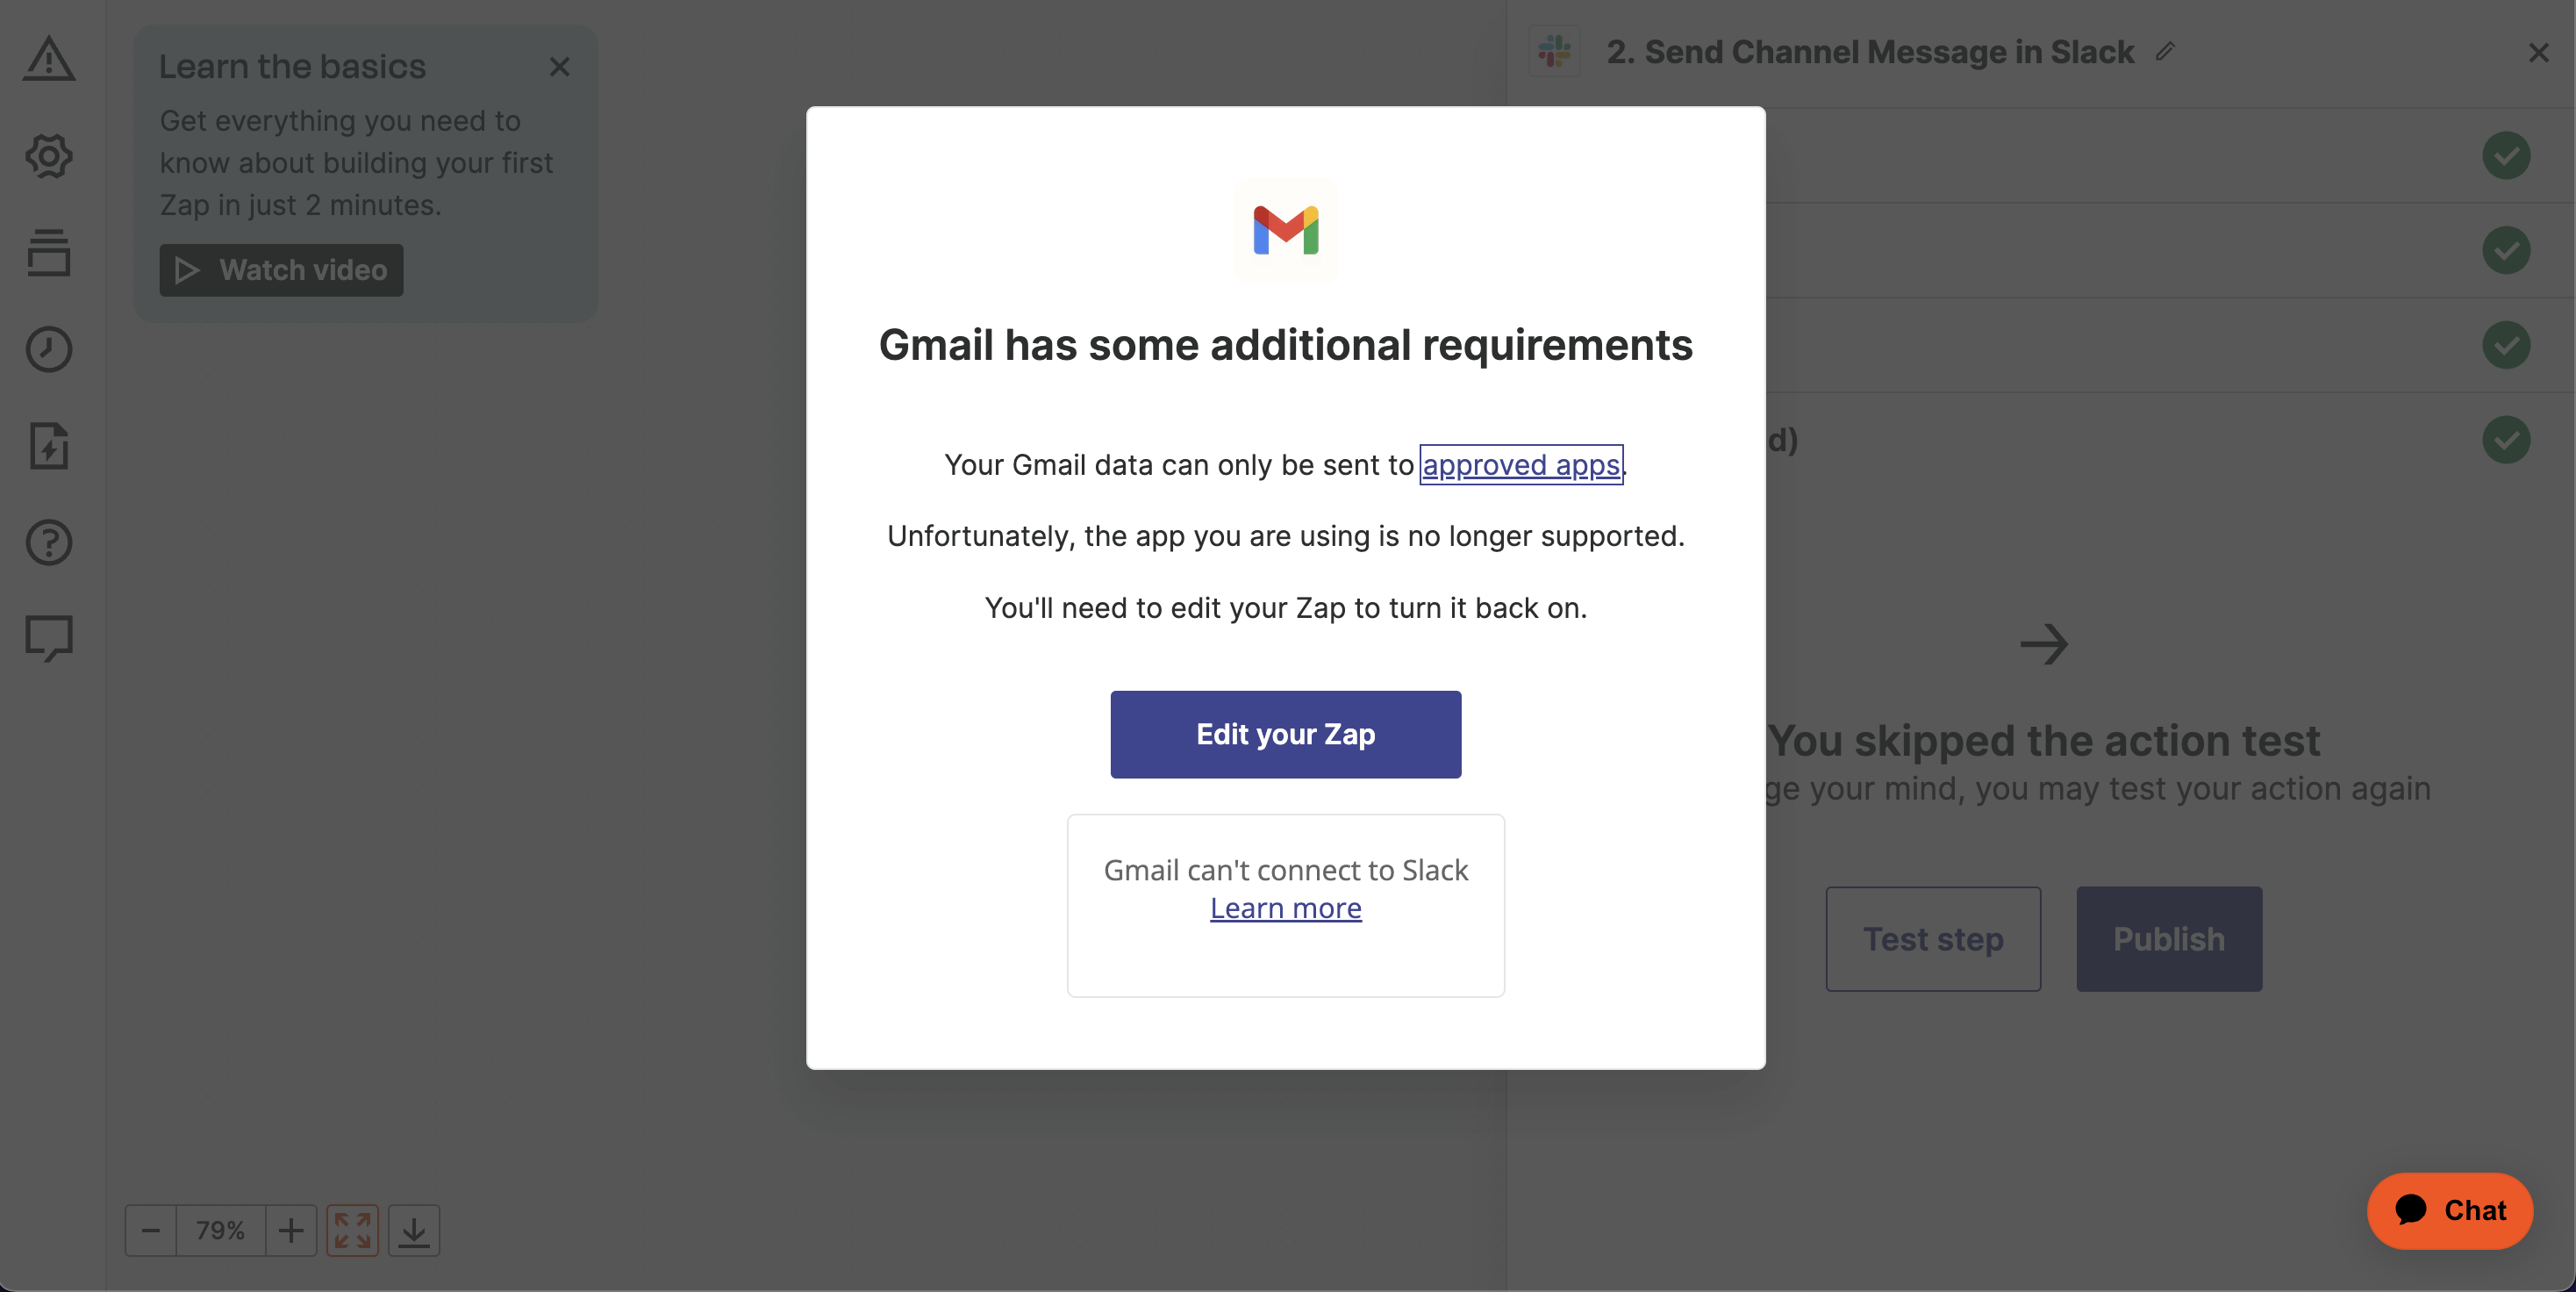This screenshot has width=2576, height=1292.
Task: Click the Edit your Zap button
Action: coord(1285,734)
